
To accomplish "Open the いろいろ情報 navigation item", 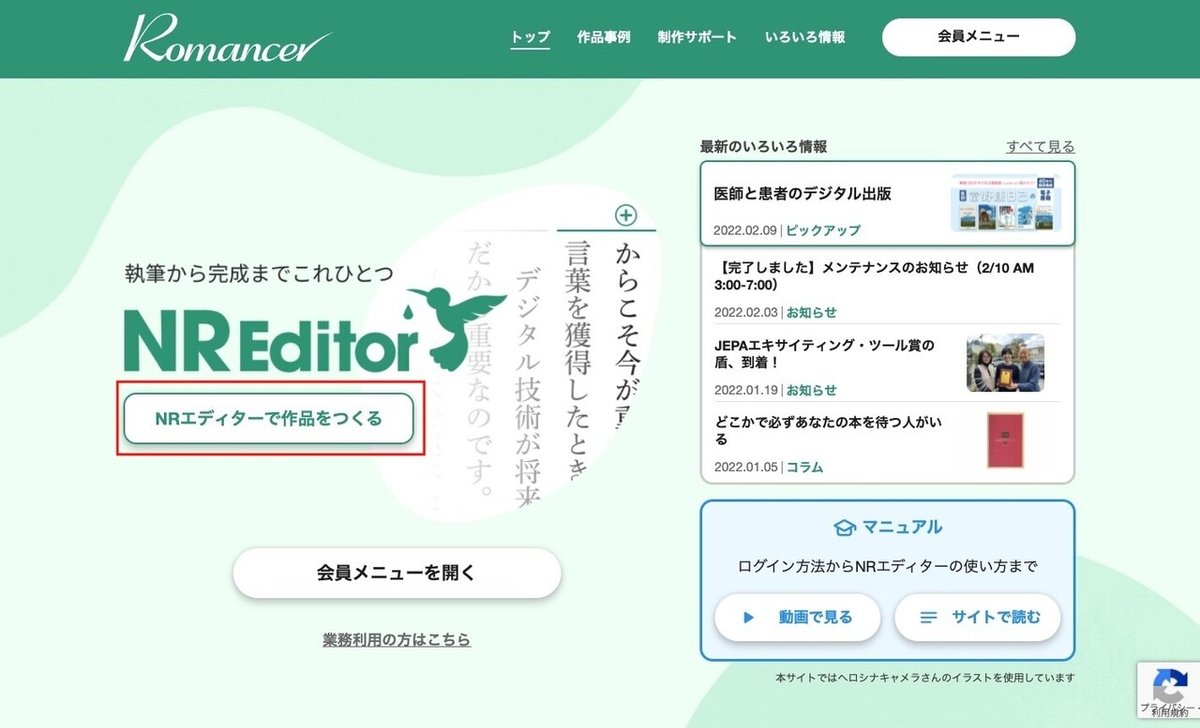I will click(805, 37).
